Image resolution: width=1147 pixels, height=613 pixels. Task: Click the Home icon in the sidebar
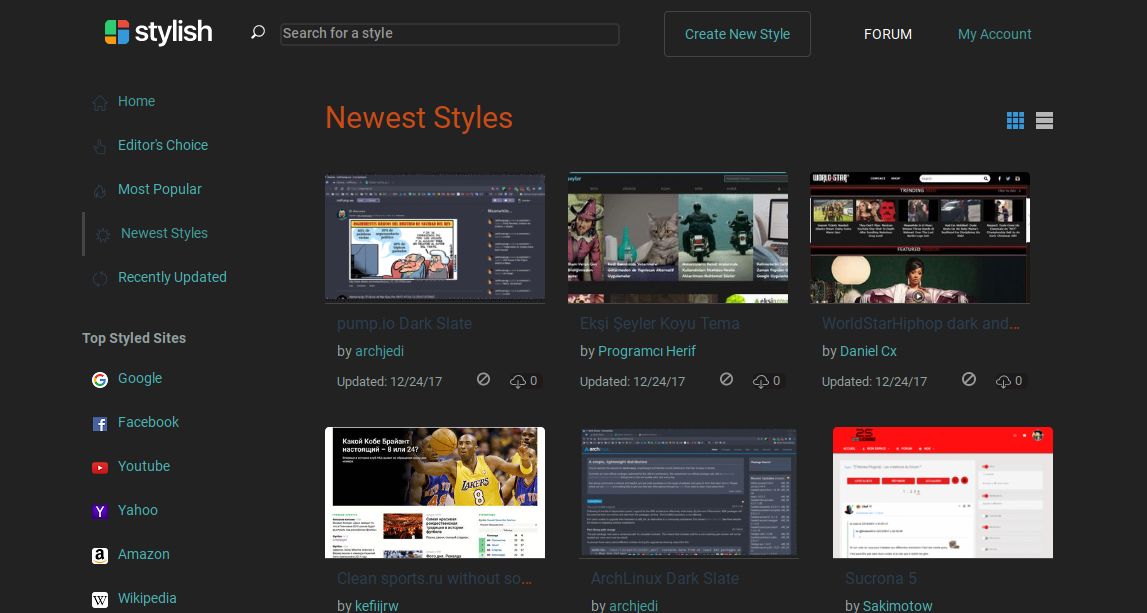100,102
